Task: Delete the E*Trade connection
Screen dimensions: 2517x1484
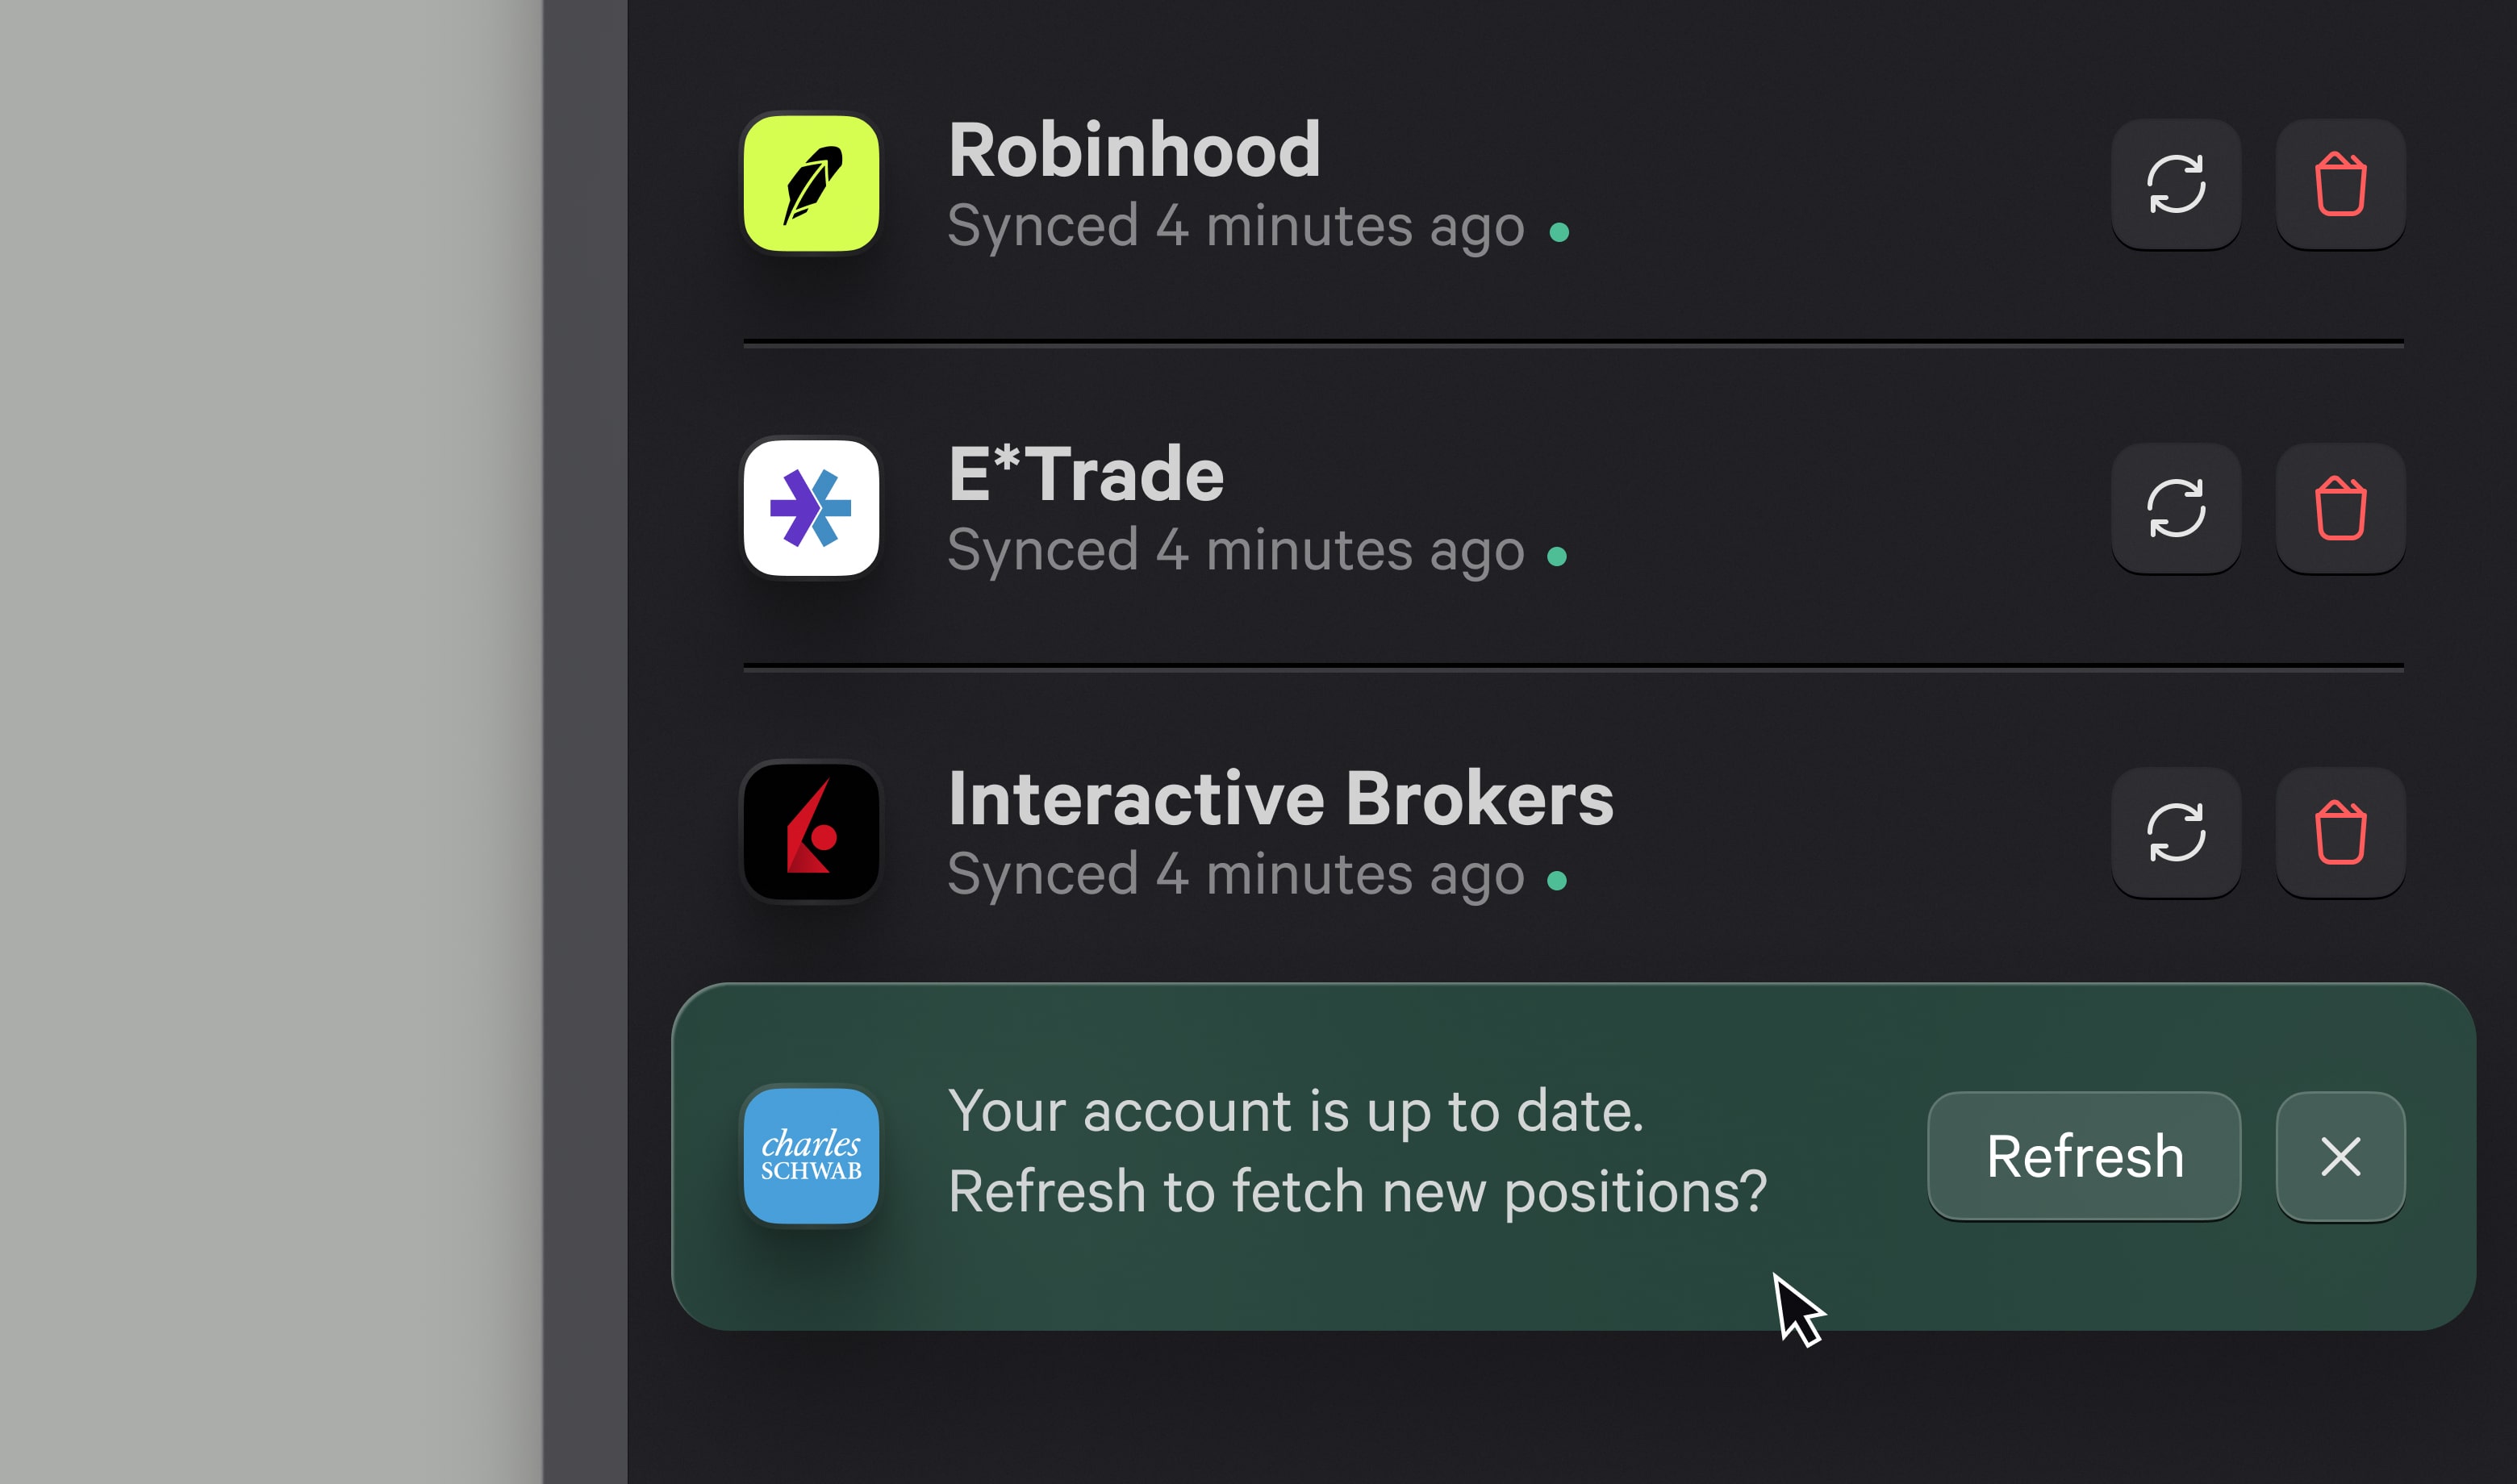Action: [2340, 509]
